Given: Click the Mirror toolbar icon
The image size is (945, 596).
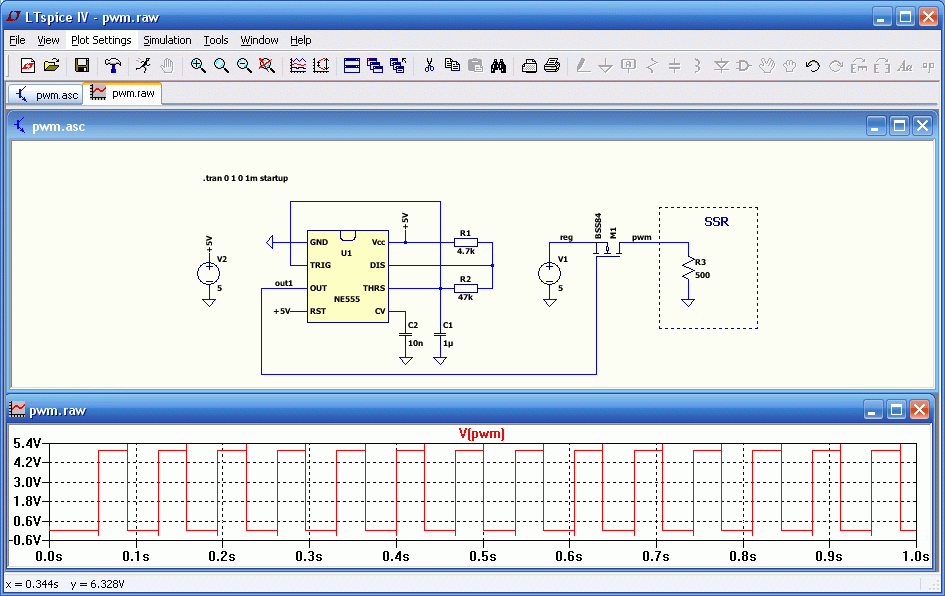Looking at the screenshot, I should [882, 65].
